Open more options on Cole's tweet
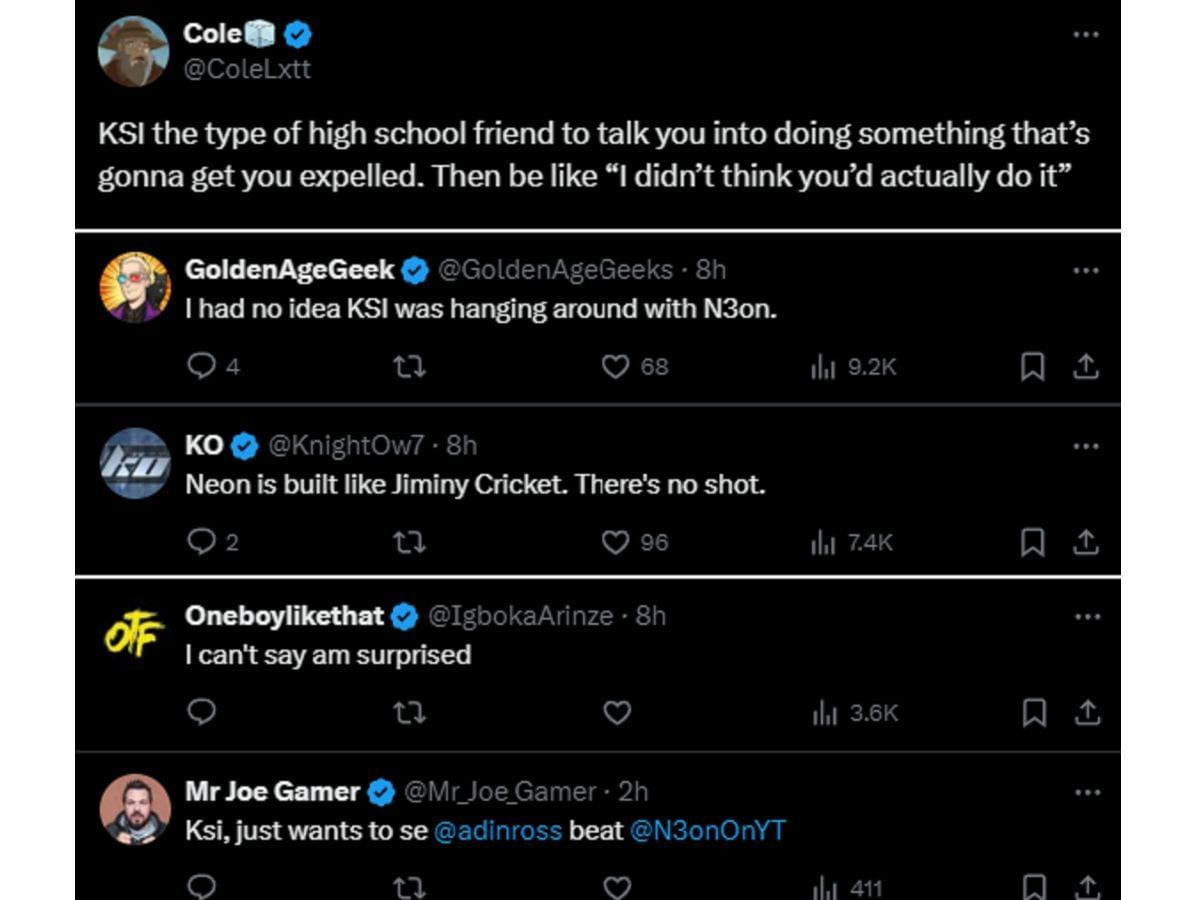 coord(1086,34)
